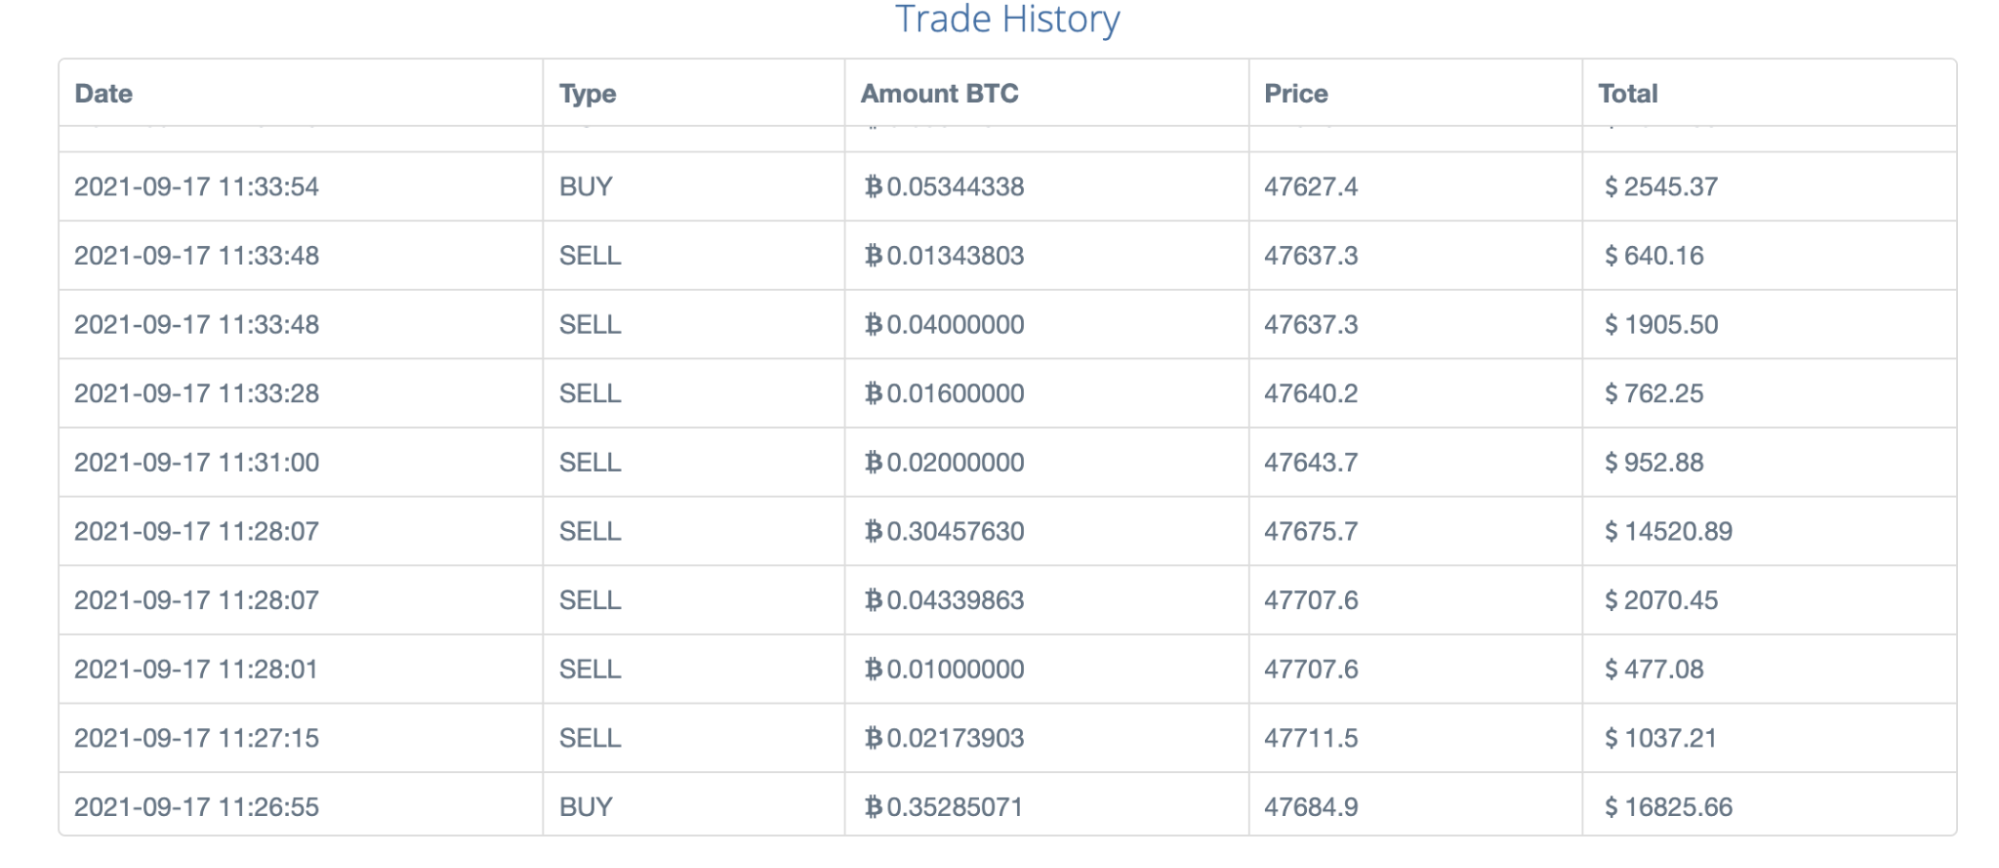
Task: Click the bitcoin icon beside 0.30457630
Action: tap(873, 532)
